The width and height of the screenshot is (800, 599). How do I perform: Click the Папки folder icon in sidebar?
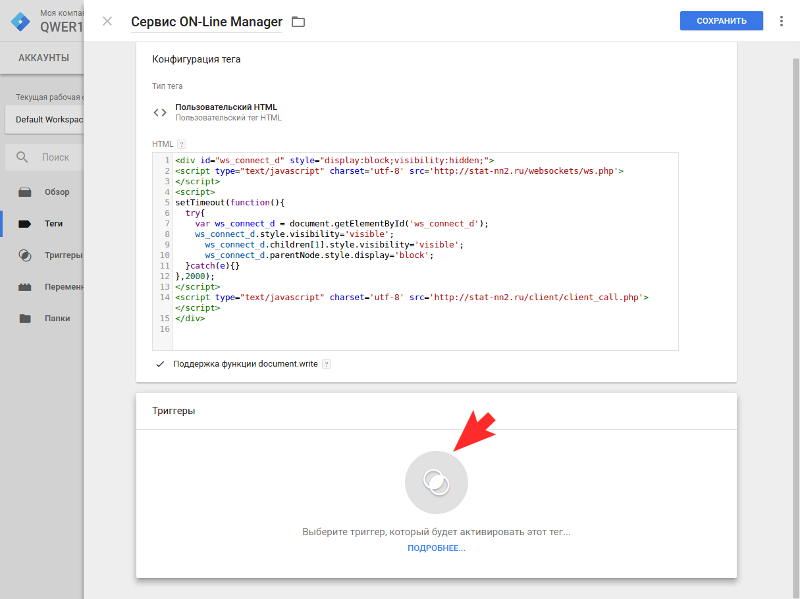pos(24,319)
